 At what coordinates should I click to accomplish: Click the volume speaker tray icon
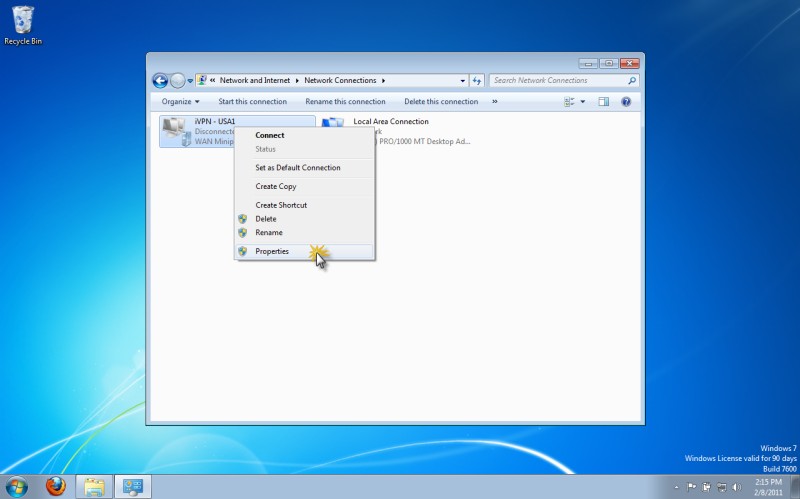pyautogui.click(x=736, y=487)
